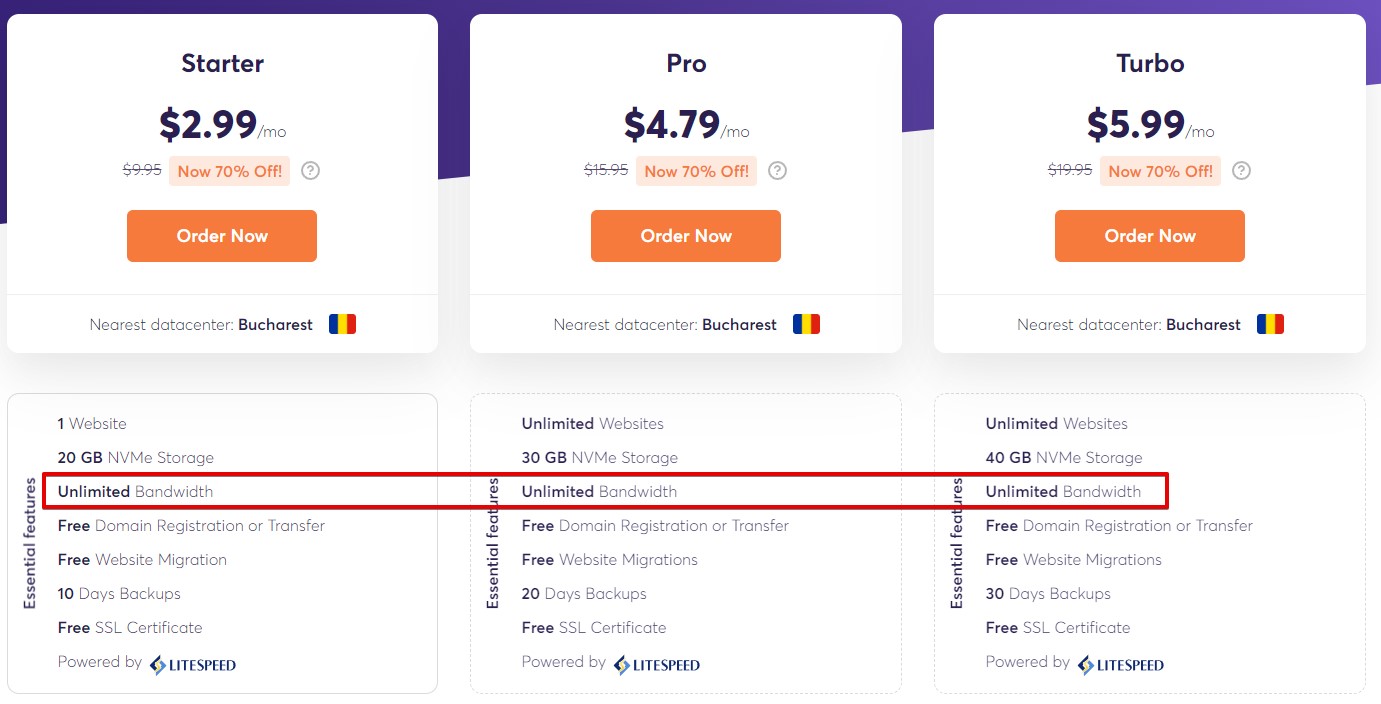
Task: Order the Starter plan now
Action: (x=222, y=236)
